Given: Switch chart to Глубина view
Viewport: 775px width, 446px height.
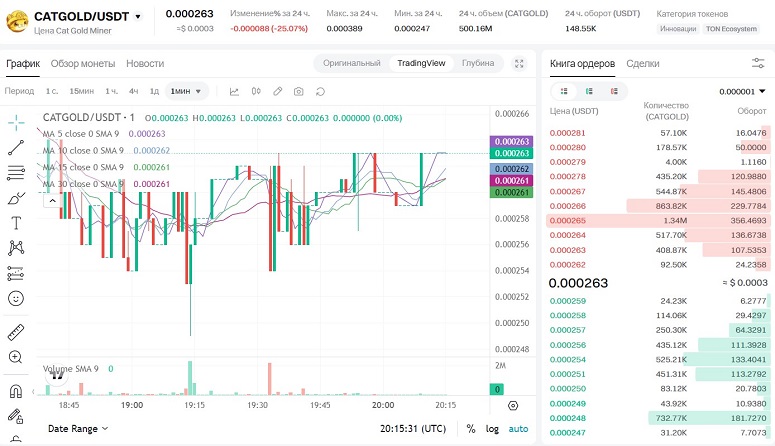Looking at the screenshot, I should (478, 63).
